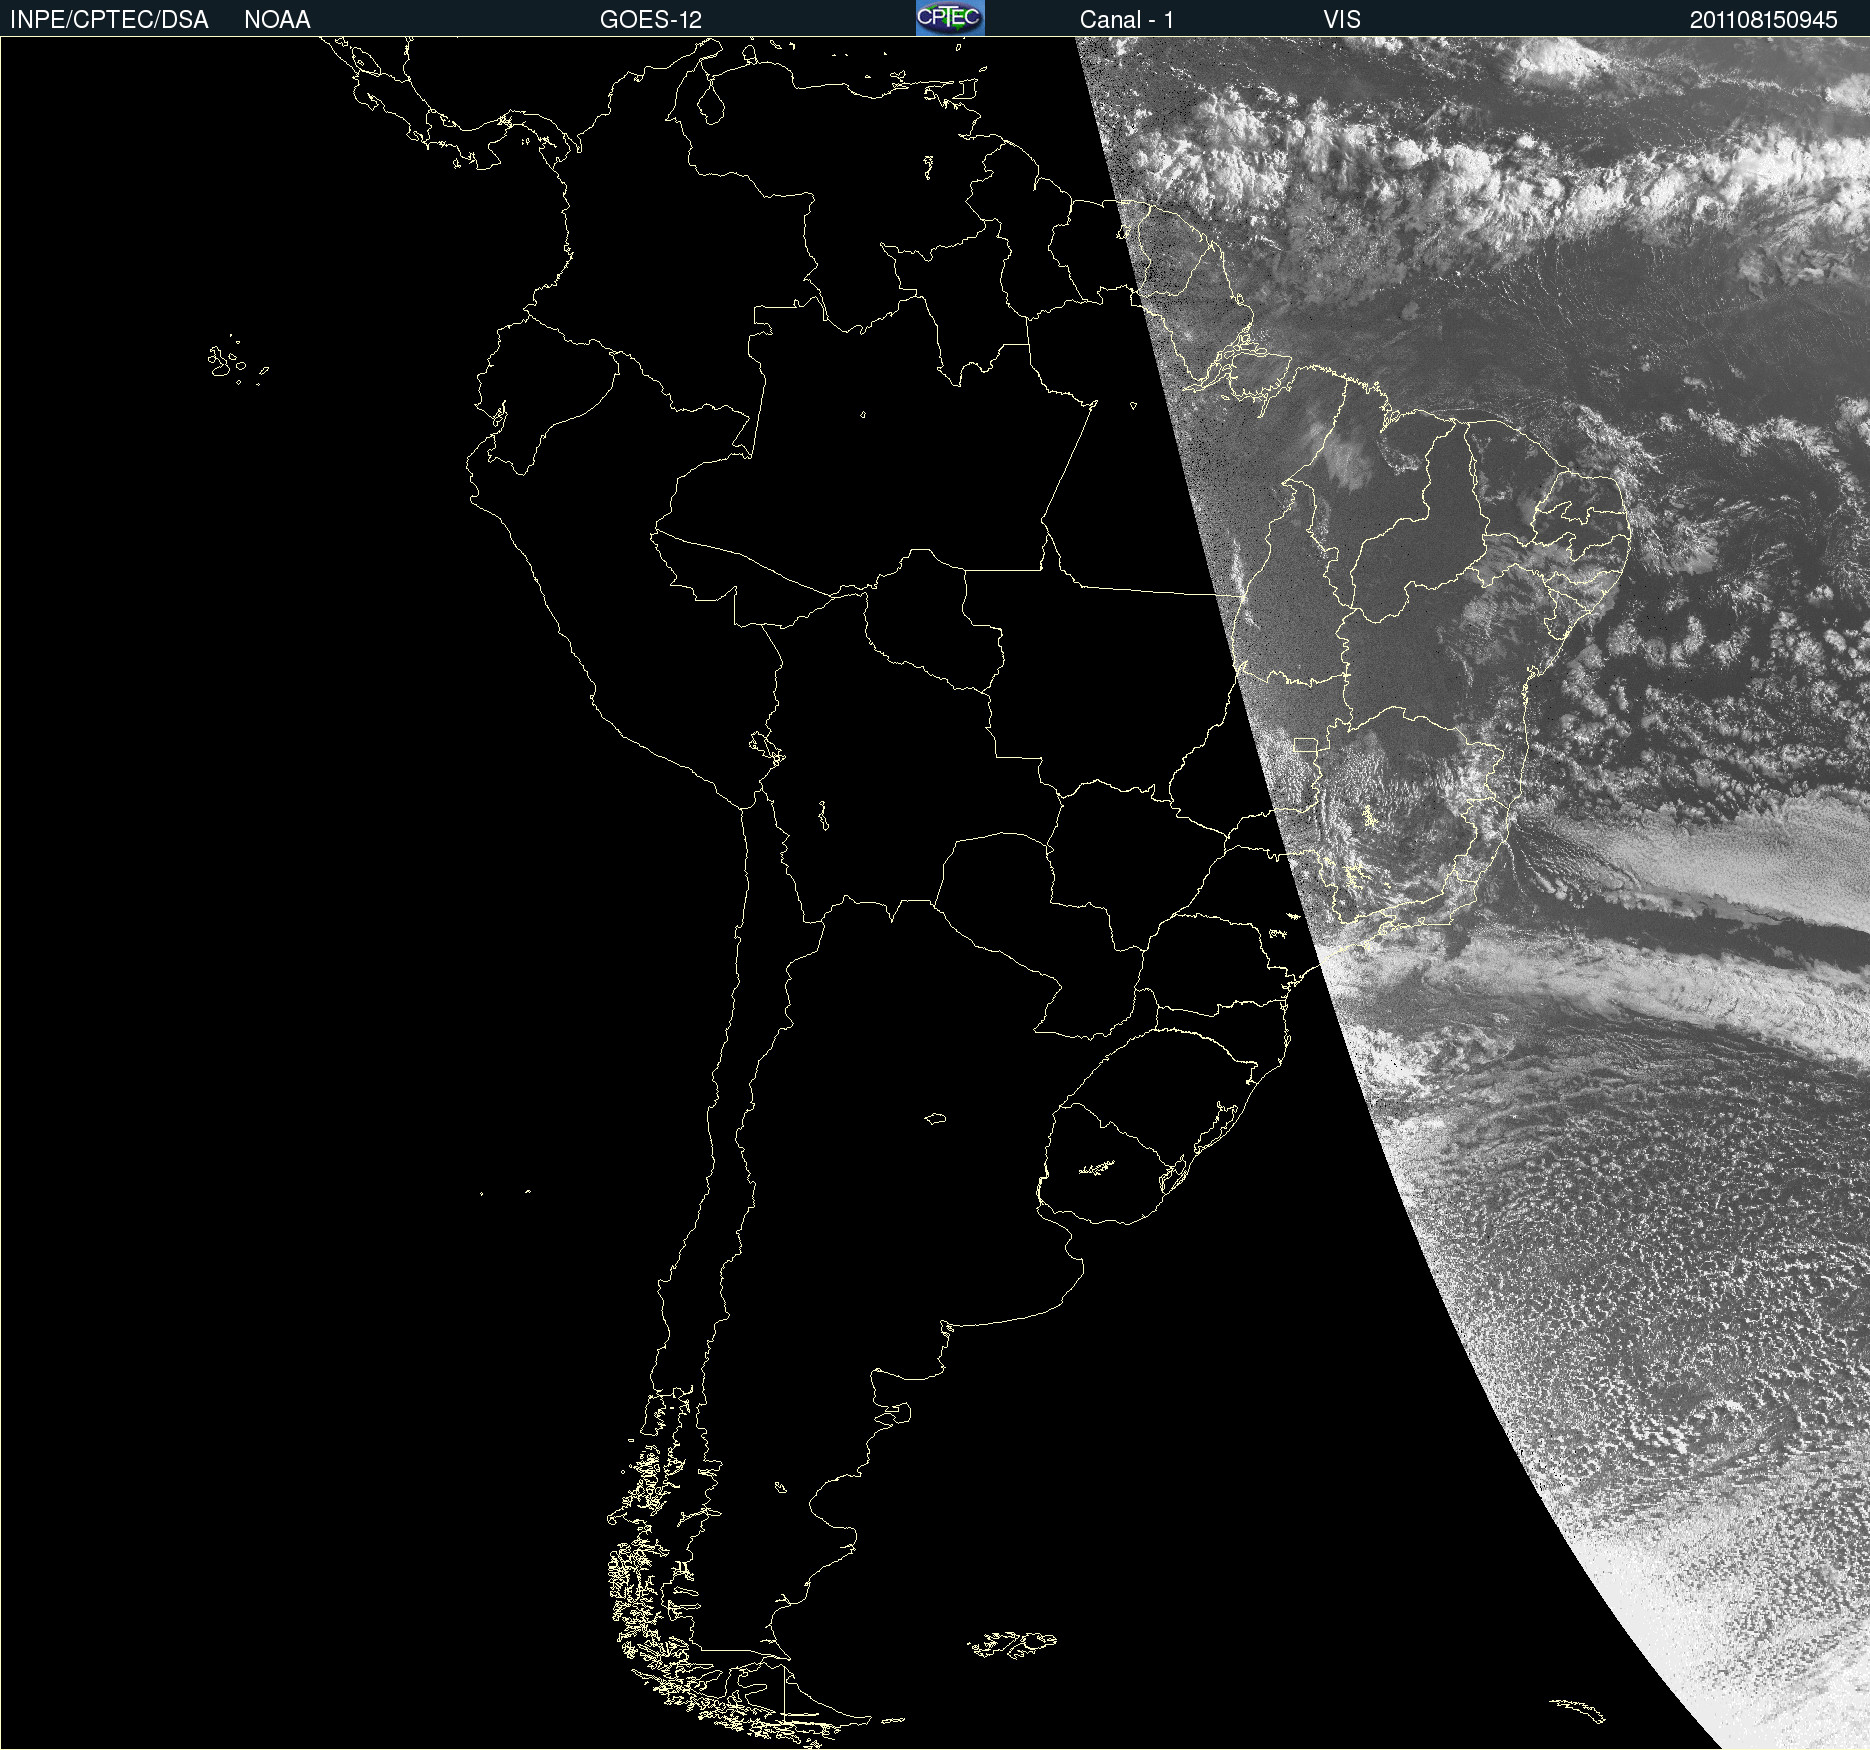Click the VIS channel label

tap(1342, 20)
